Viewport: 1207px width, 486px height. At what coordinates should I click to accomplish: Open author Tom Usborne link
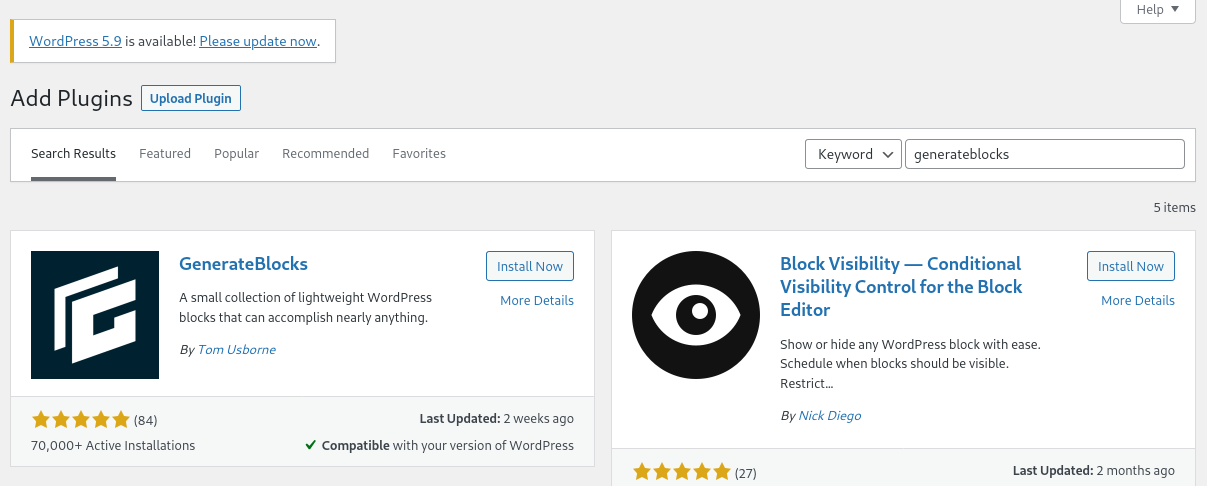(236, 350)
